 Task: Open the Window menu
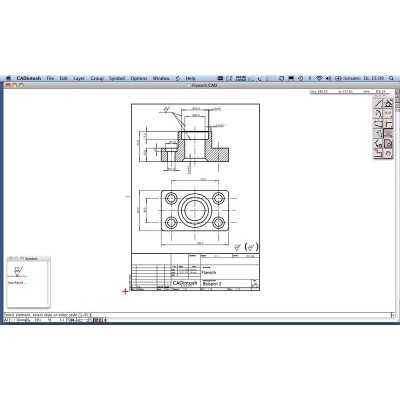(x=161, y=78)
